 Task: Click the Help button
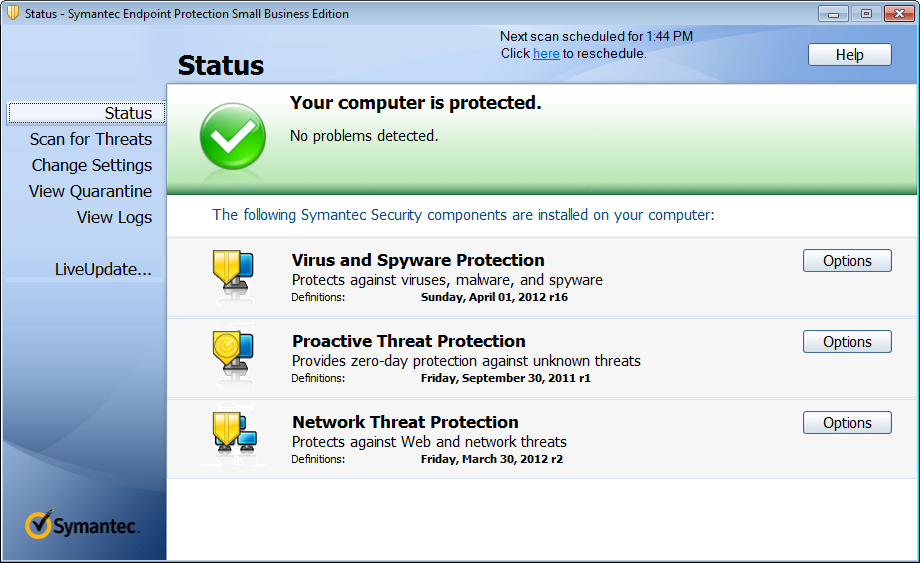point(849,55)
